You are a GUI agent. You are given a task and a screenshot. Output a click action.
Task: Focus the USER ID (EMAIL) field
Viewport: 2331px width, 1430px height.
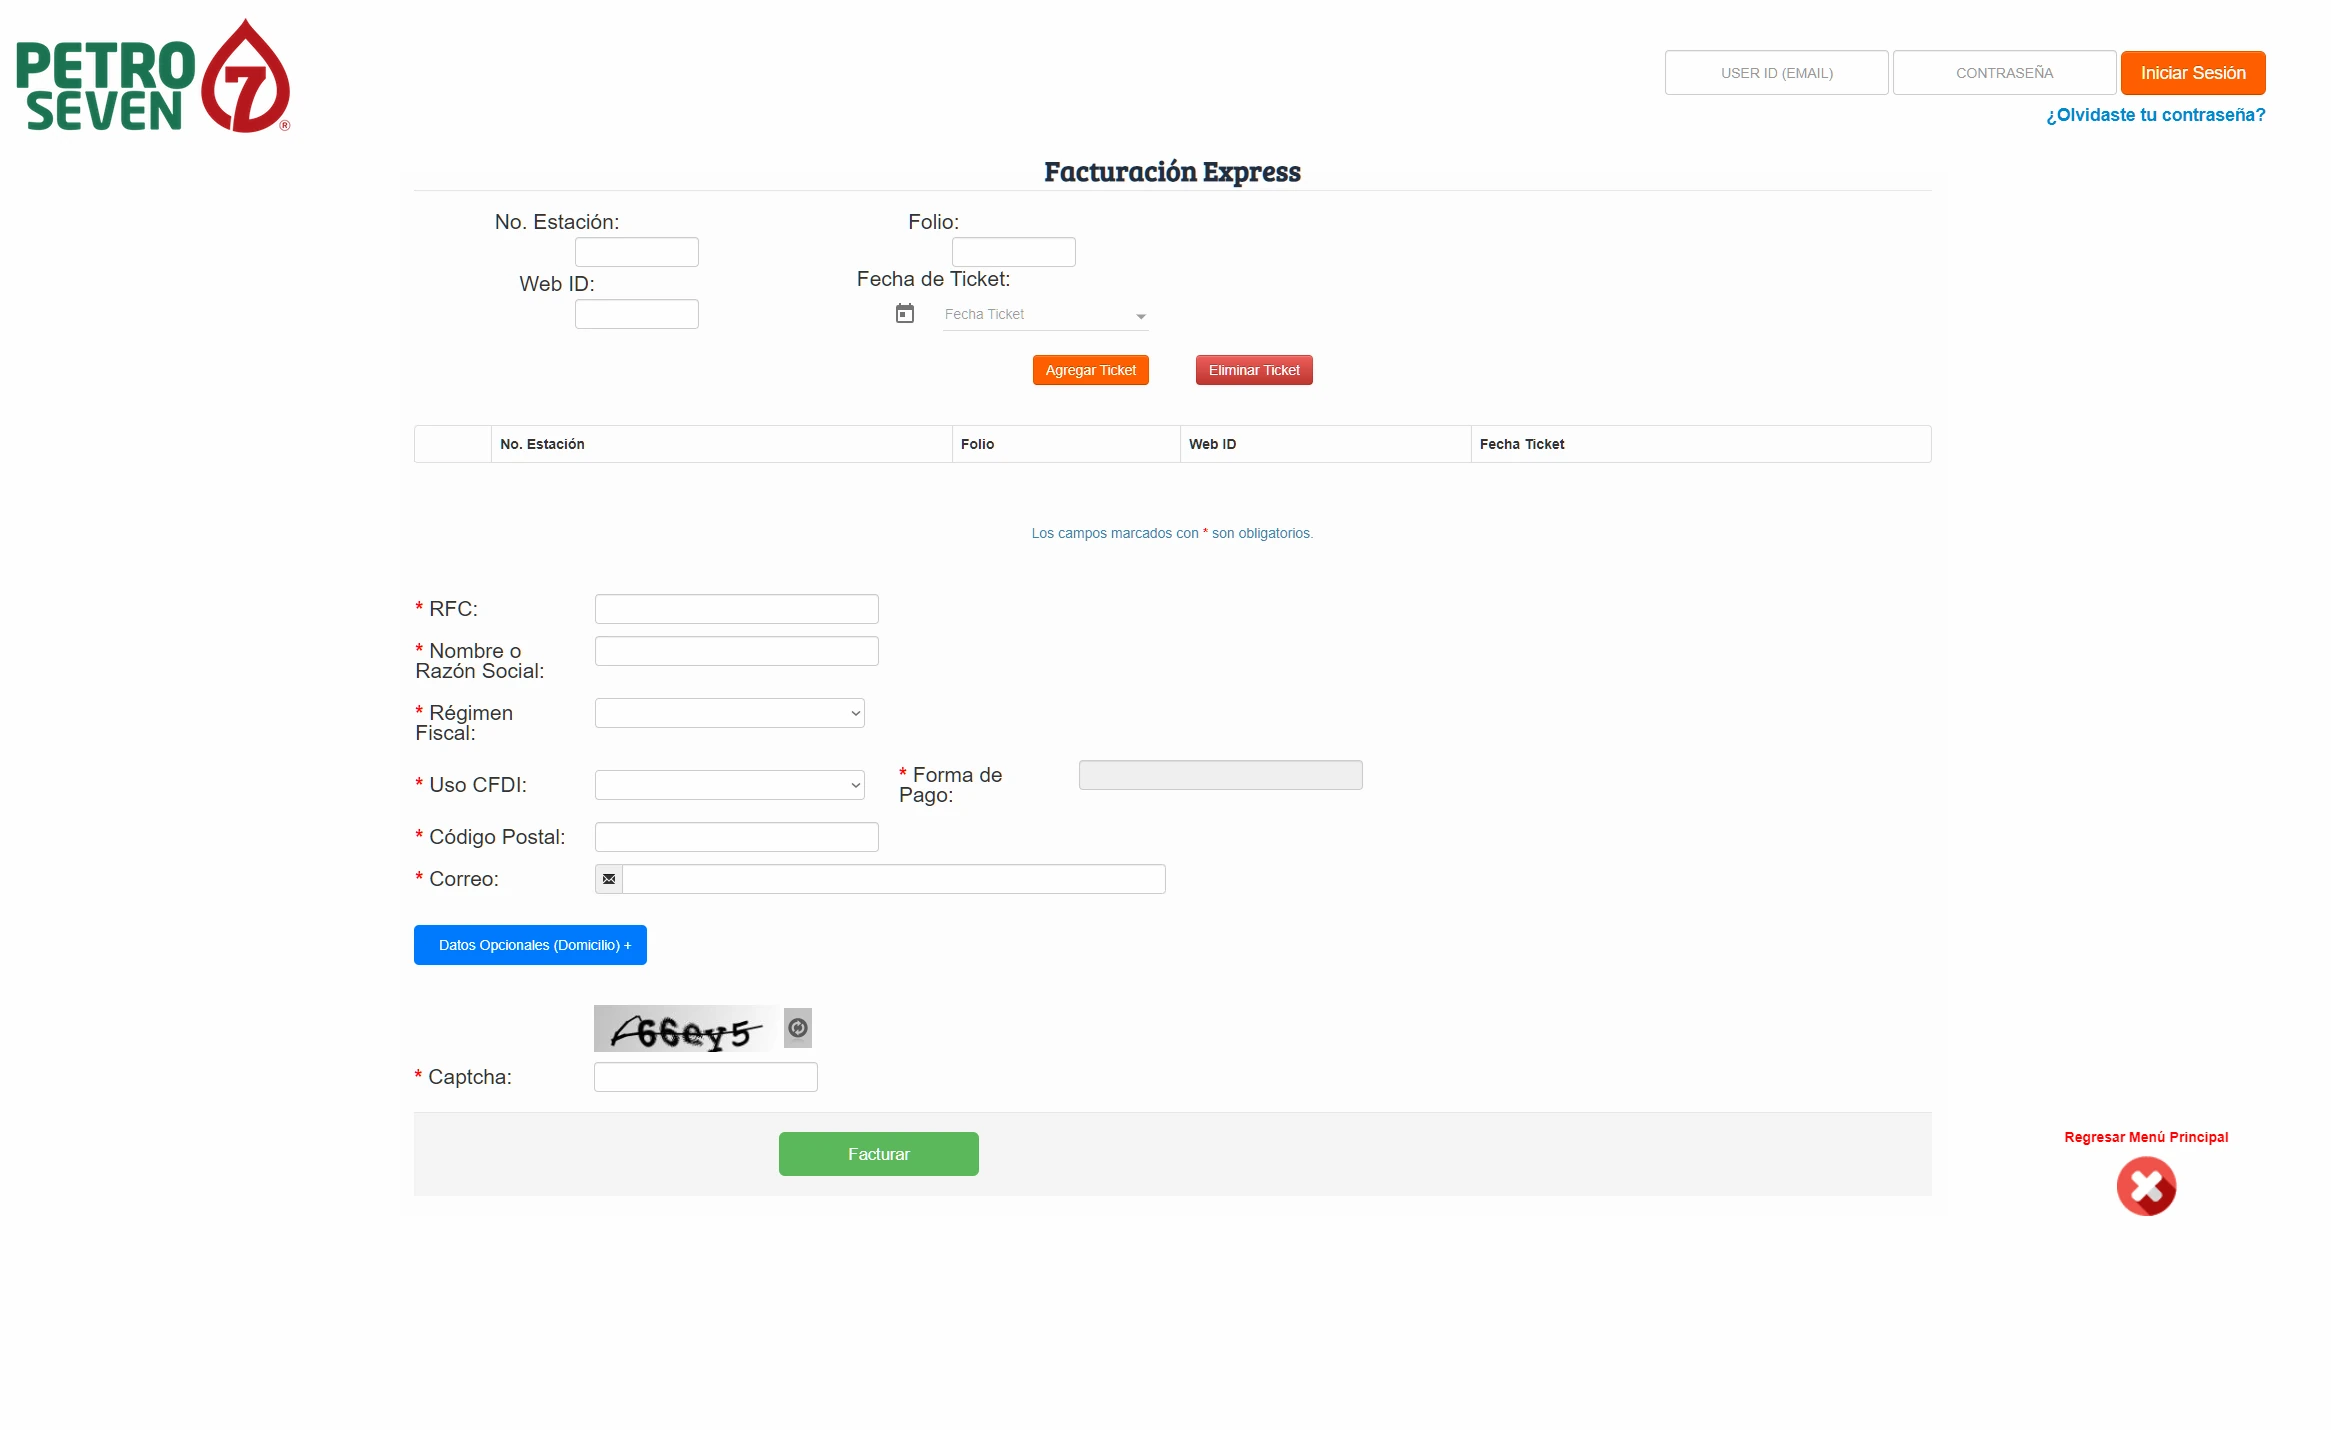1777,73
